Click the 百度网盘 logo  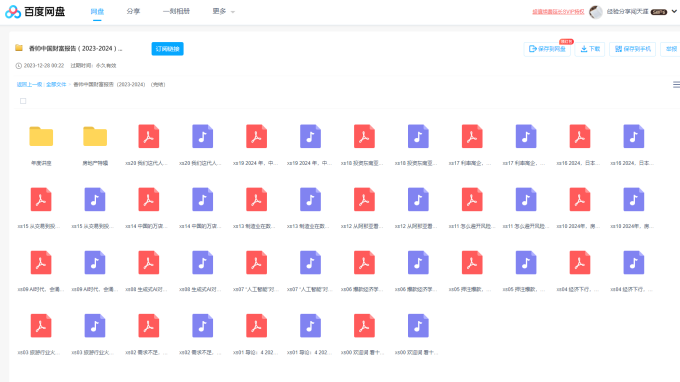[35, 12]
